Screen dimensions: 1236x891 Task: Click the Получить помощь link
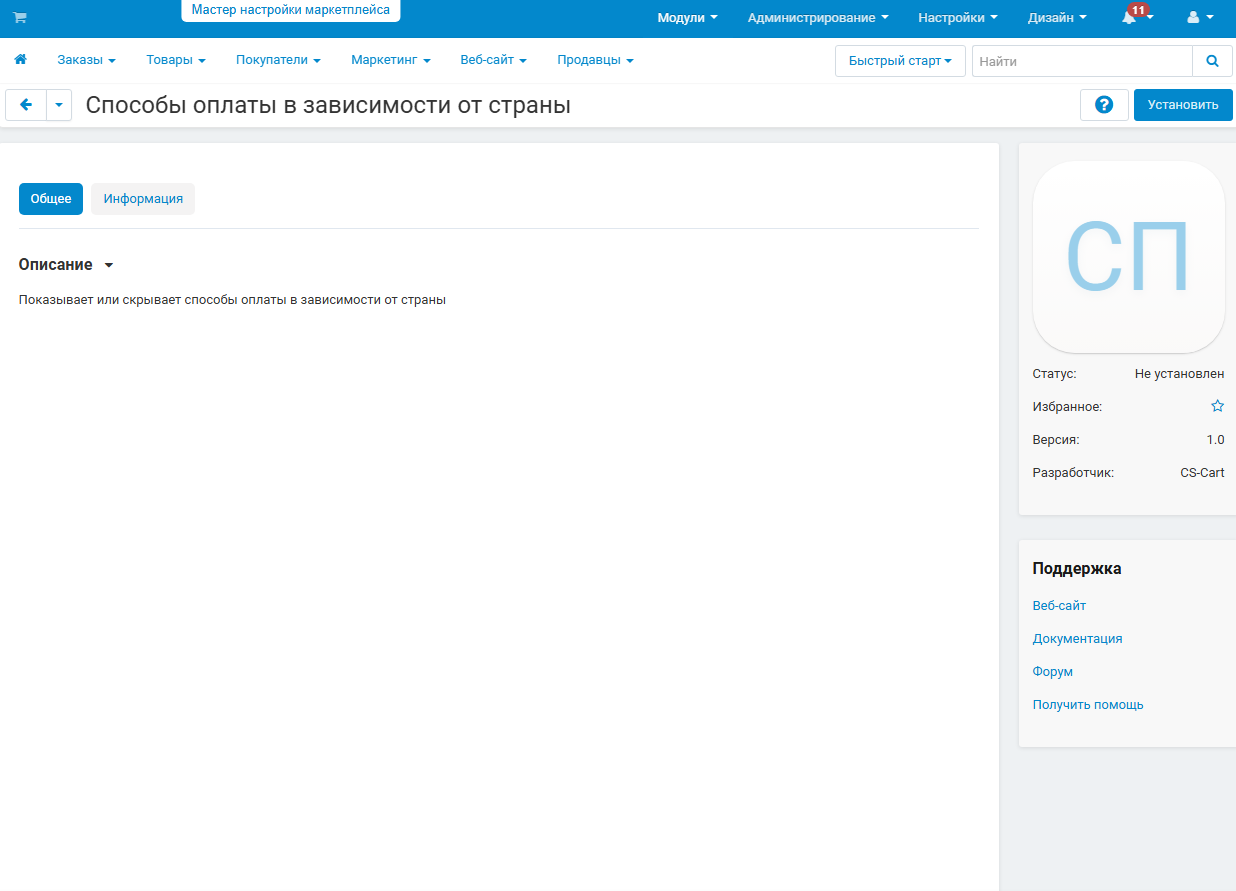1087,704
